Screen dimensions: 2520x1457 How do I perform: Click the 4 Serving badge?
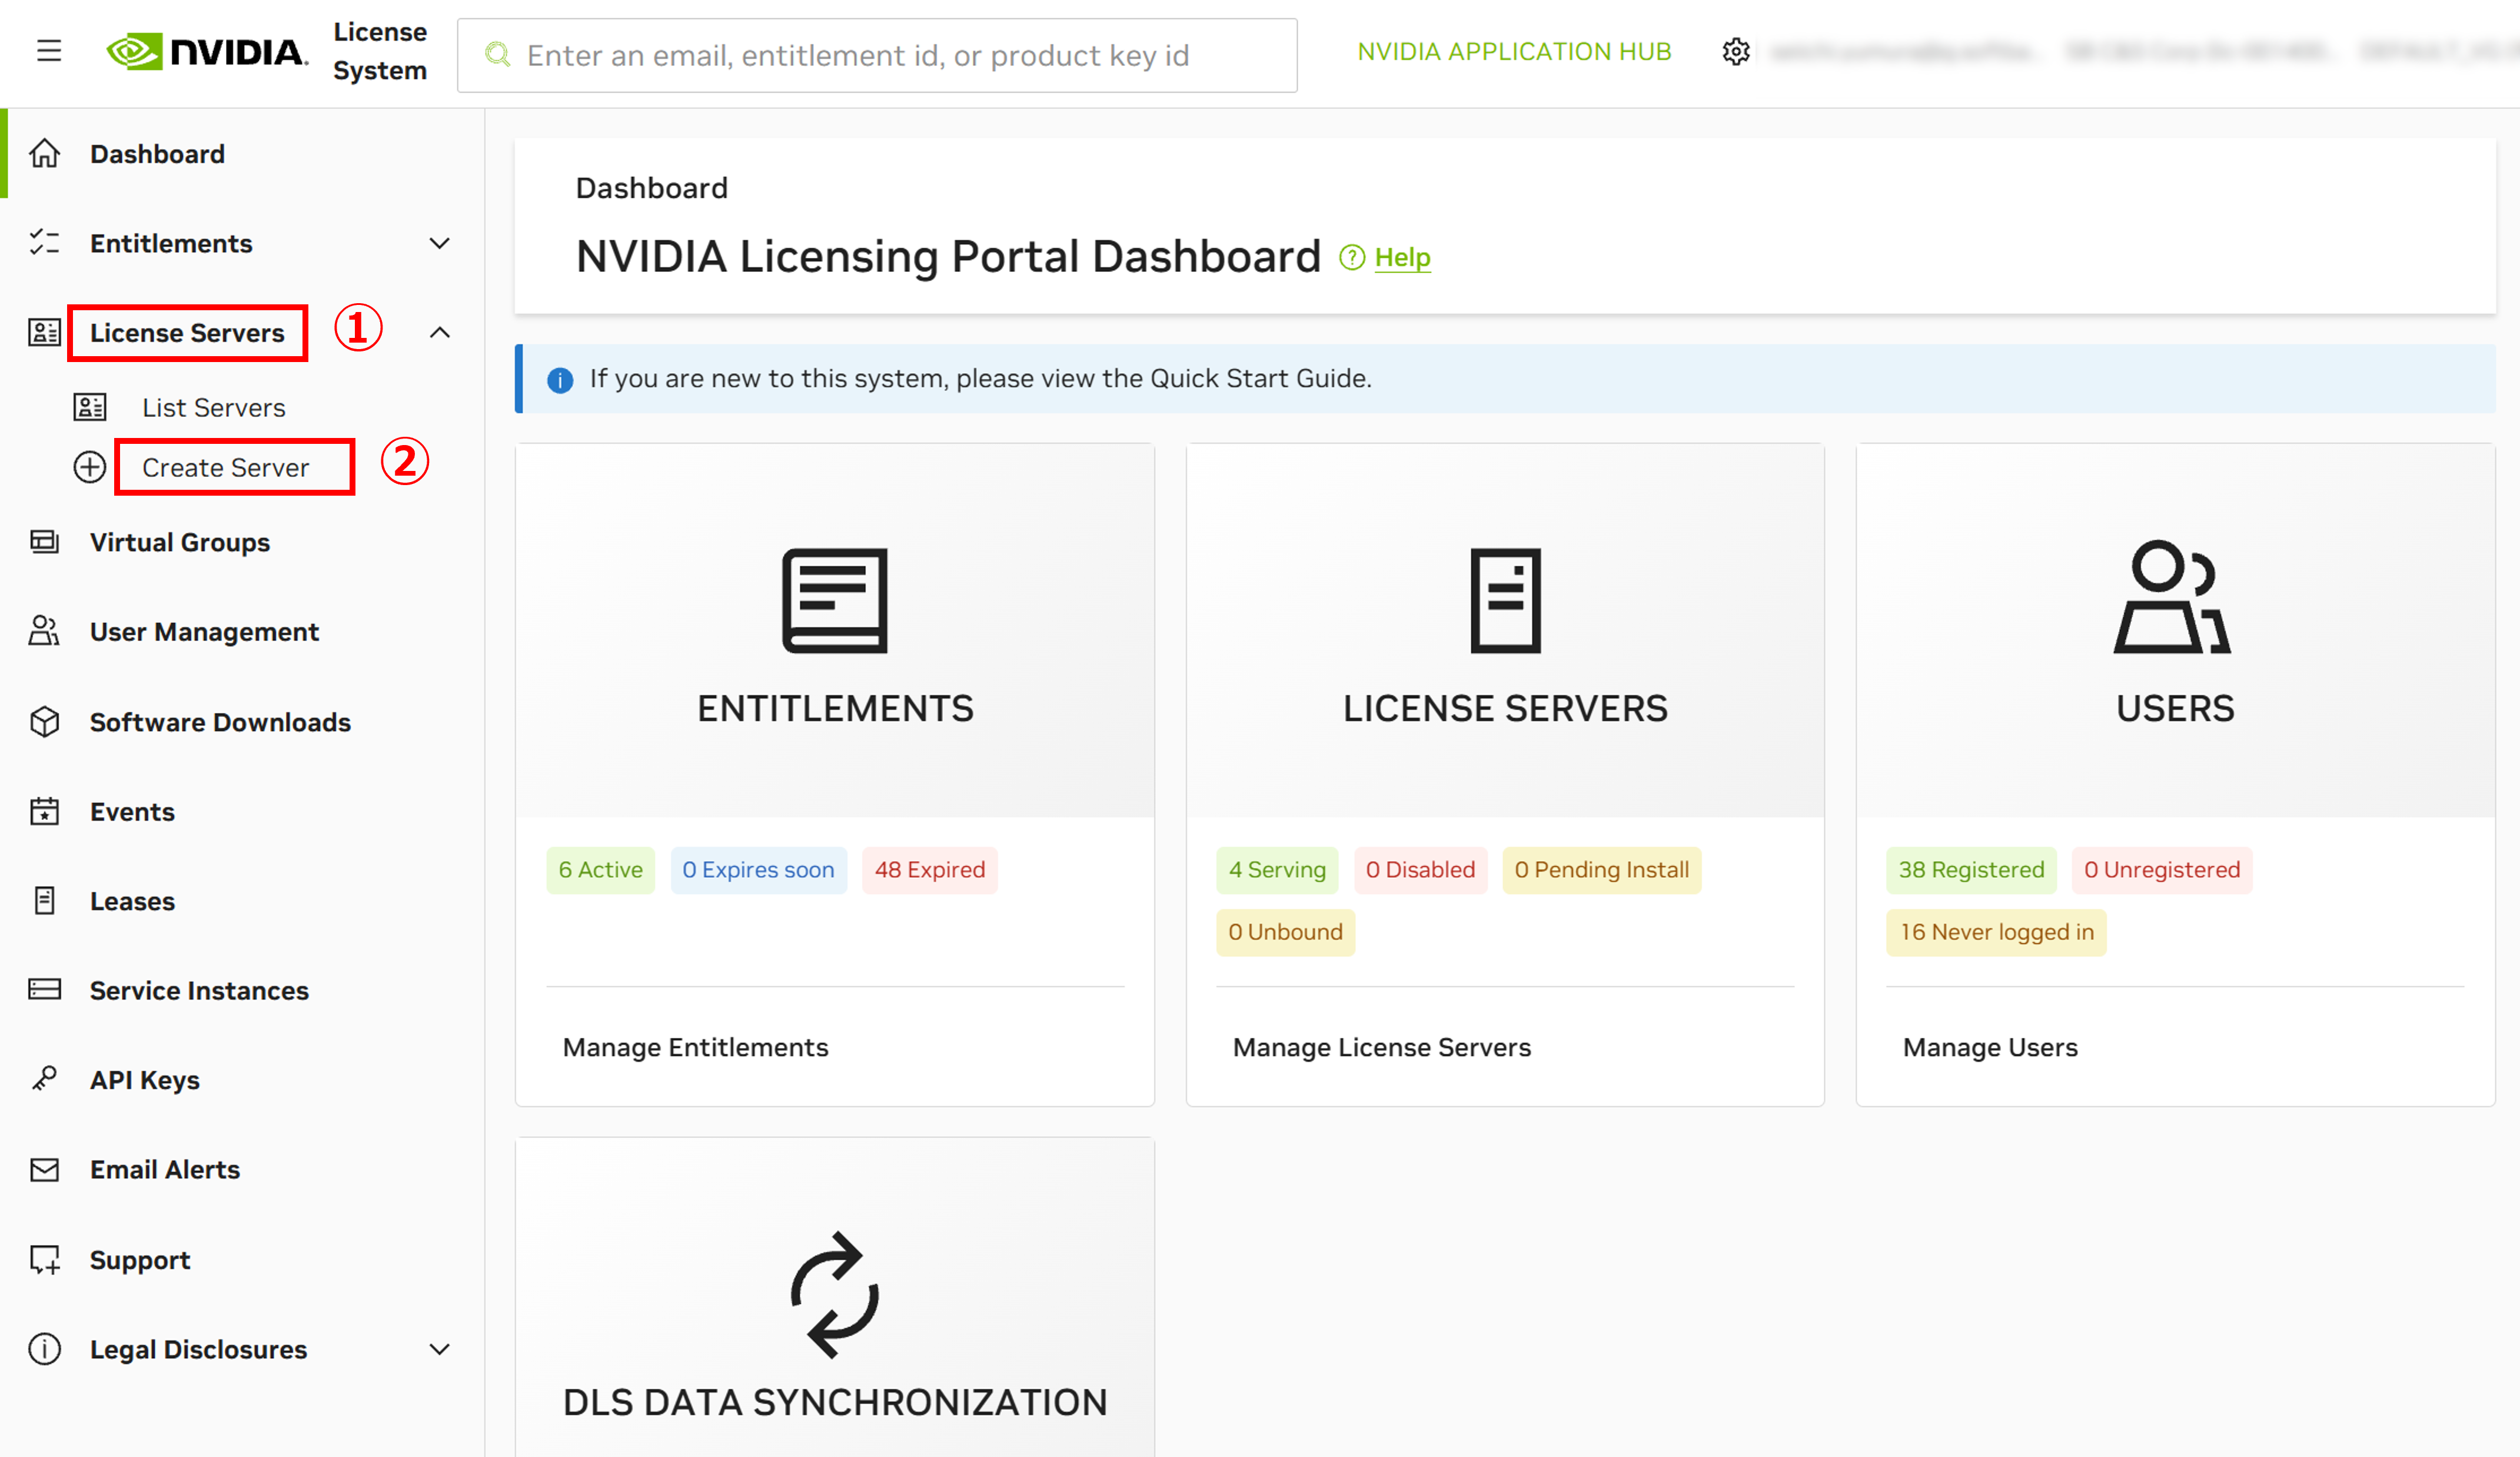(x=1277, y=870)
